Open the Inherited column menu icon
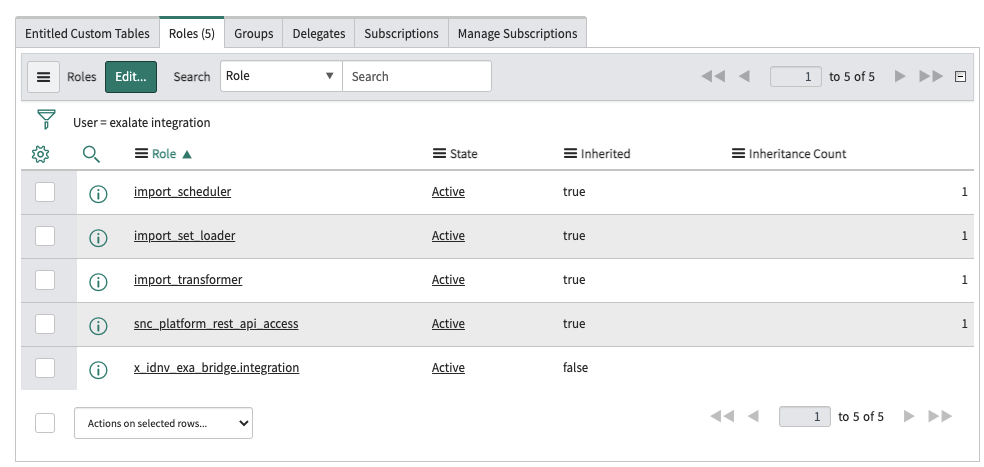 pyautogui.click(x=571, y=154)
